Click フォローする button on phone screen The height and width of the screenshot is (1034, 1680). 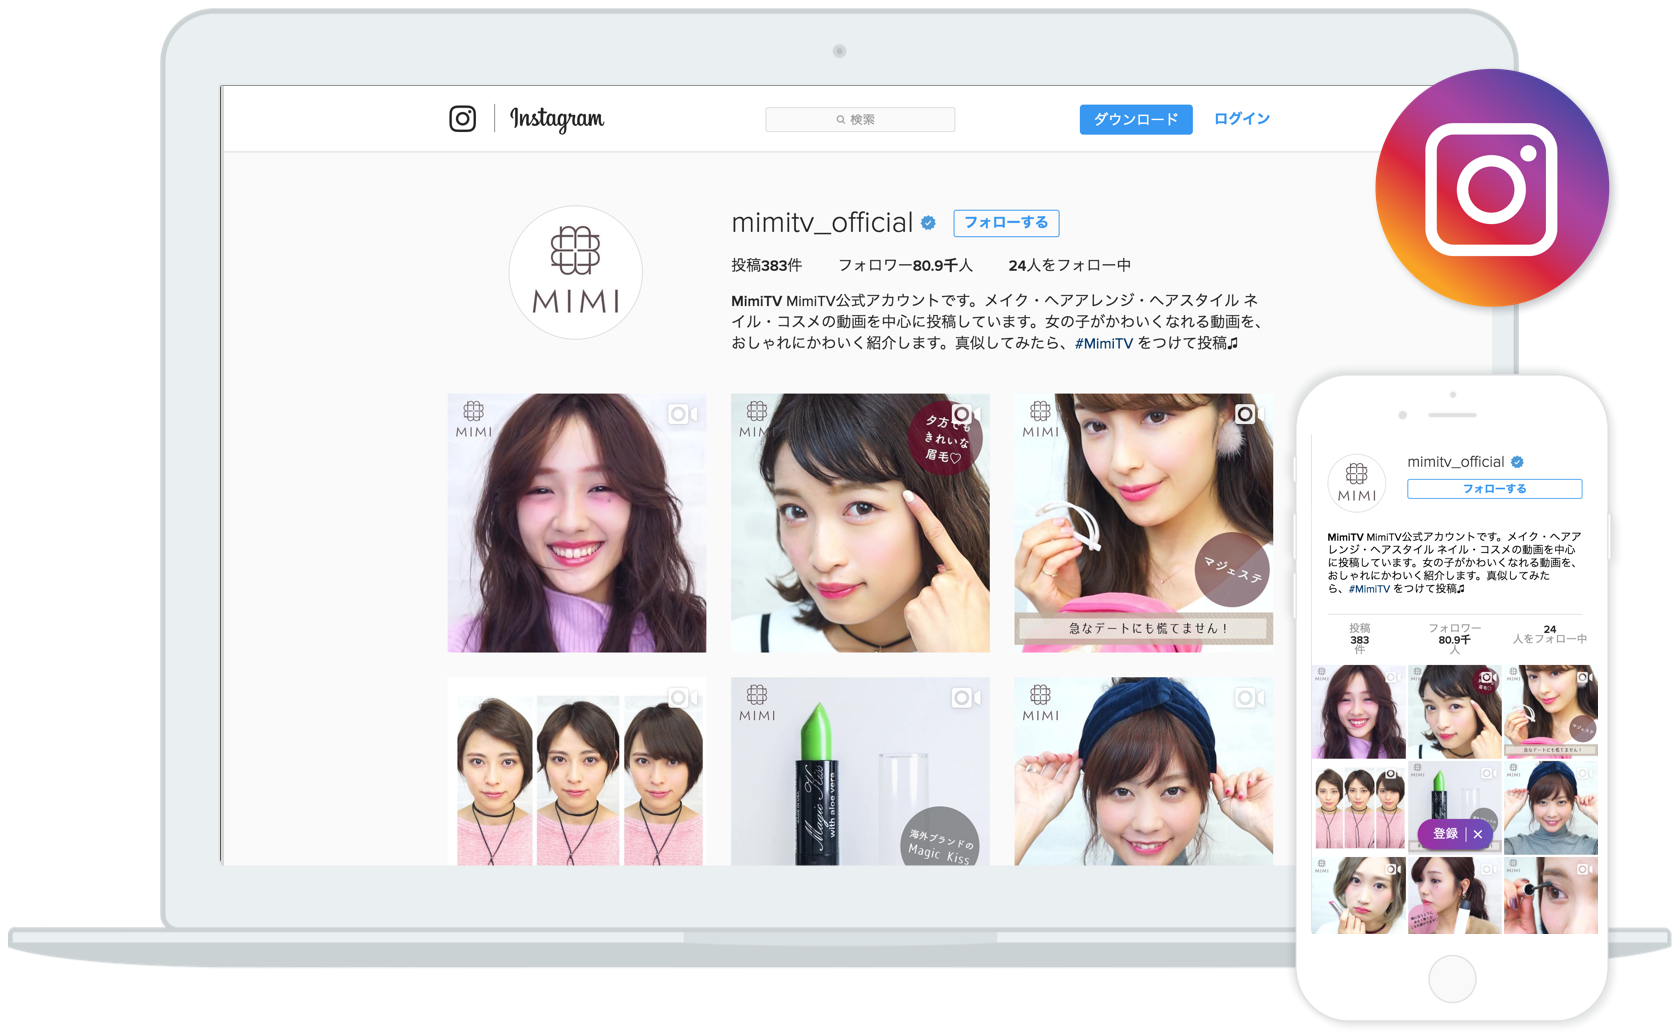point(1494,489)
